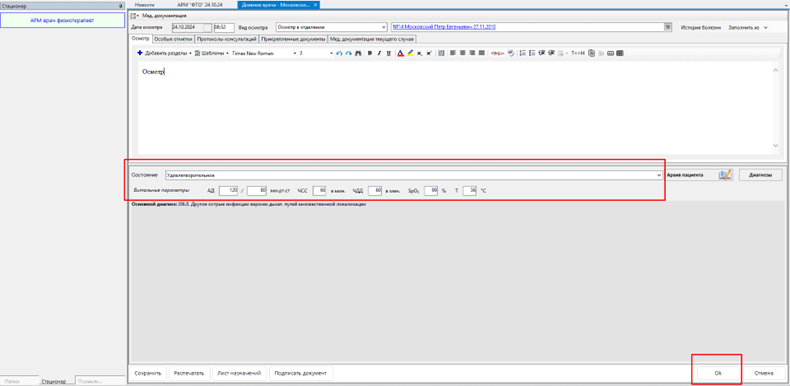Click Подписать документ button
Image resolution: width=790 pixels, height=386 pixels.
[301, 373]
